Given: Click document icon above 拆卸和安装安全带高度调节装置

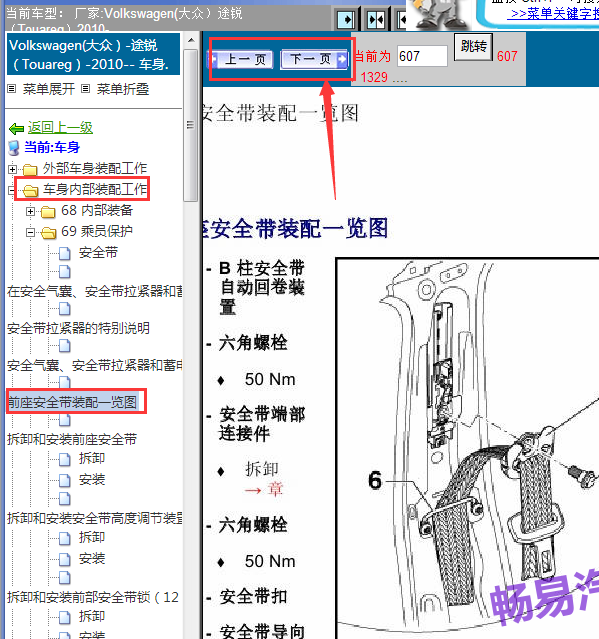Looking at the screenshot, I should (64, 498).
